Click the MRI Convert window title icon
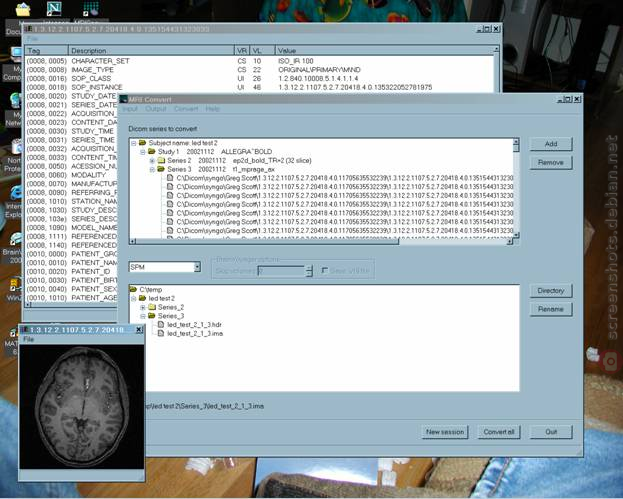Image resolution: width=623 pixels, height=499 pixels. coord(123,99)
